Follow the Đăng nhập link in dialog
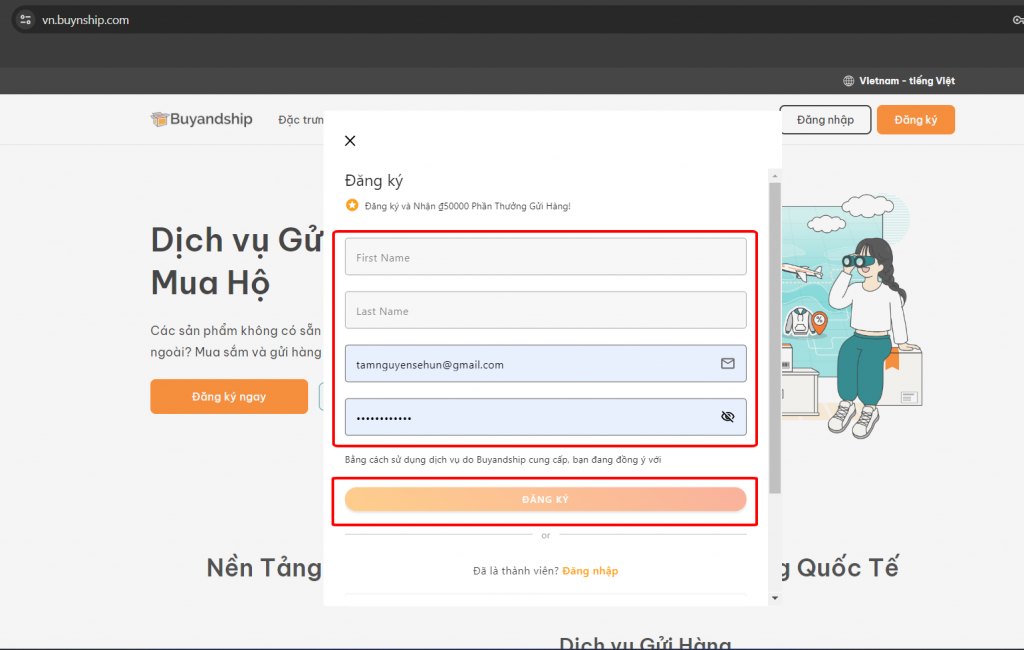 click(x=590, y=571)
